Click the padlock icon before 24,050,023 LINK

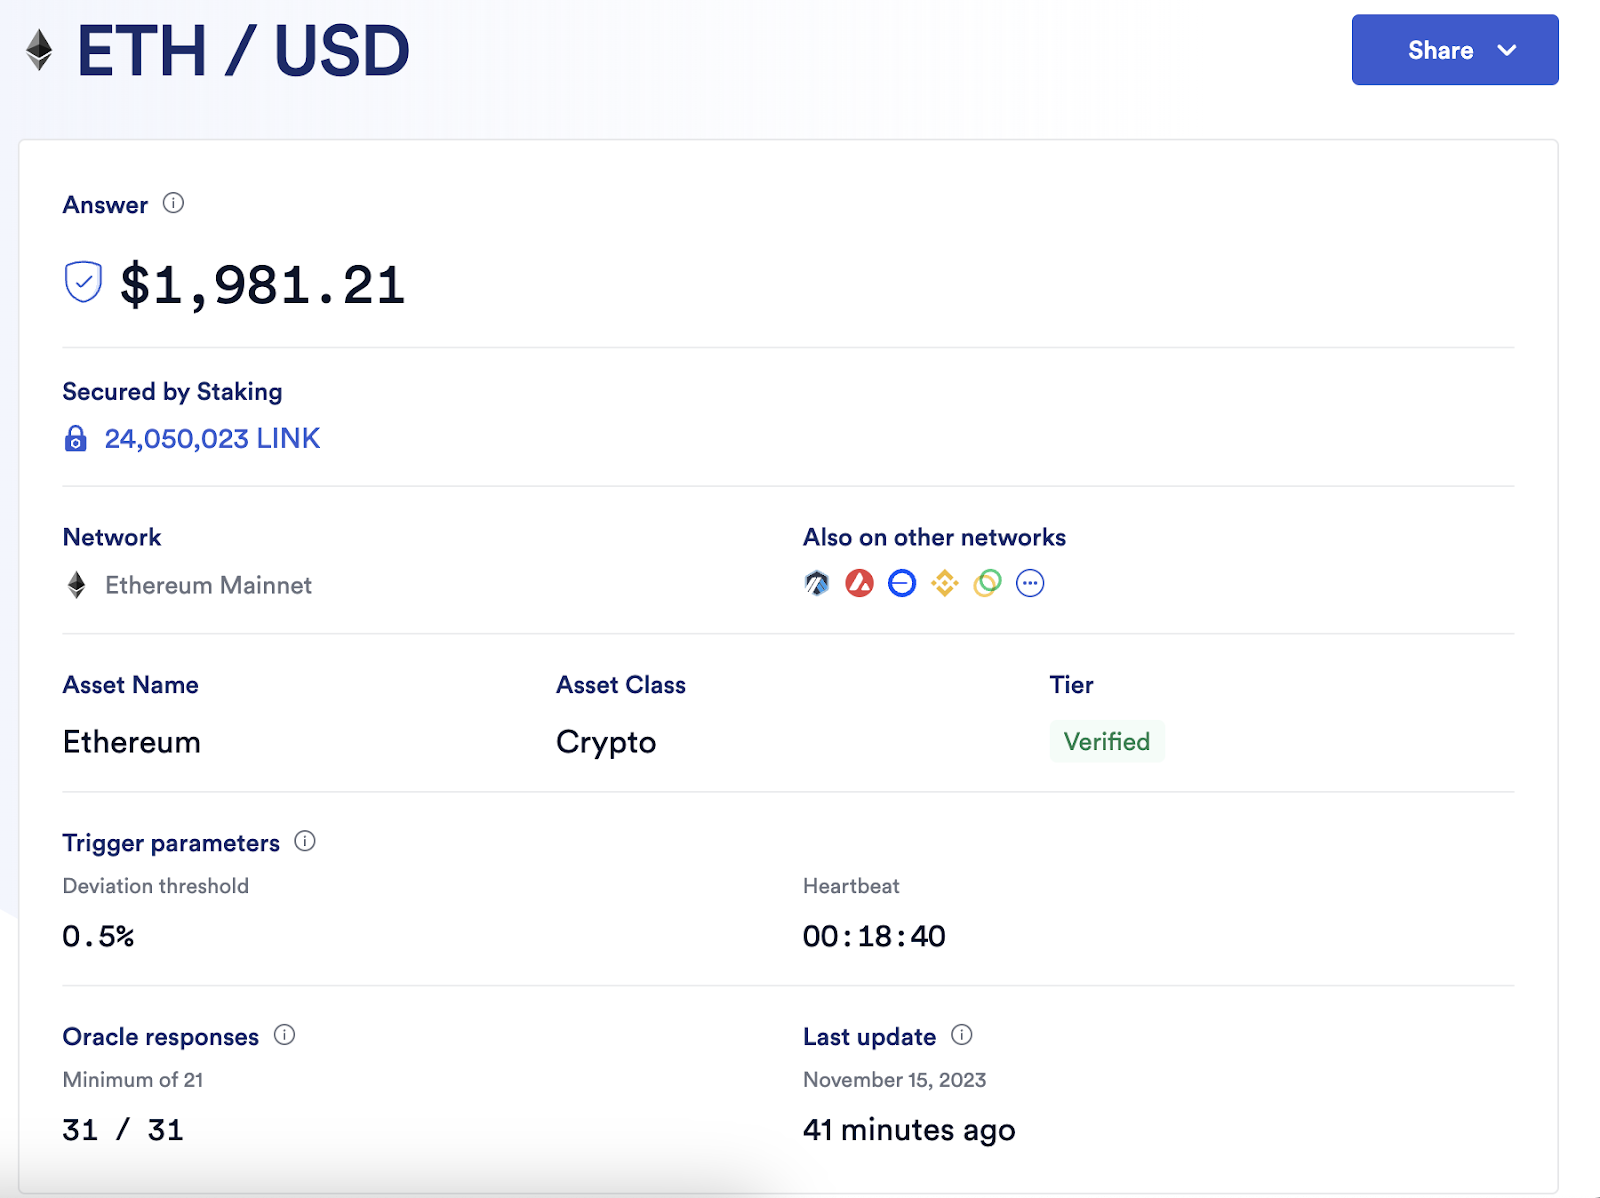coord(75,438)
